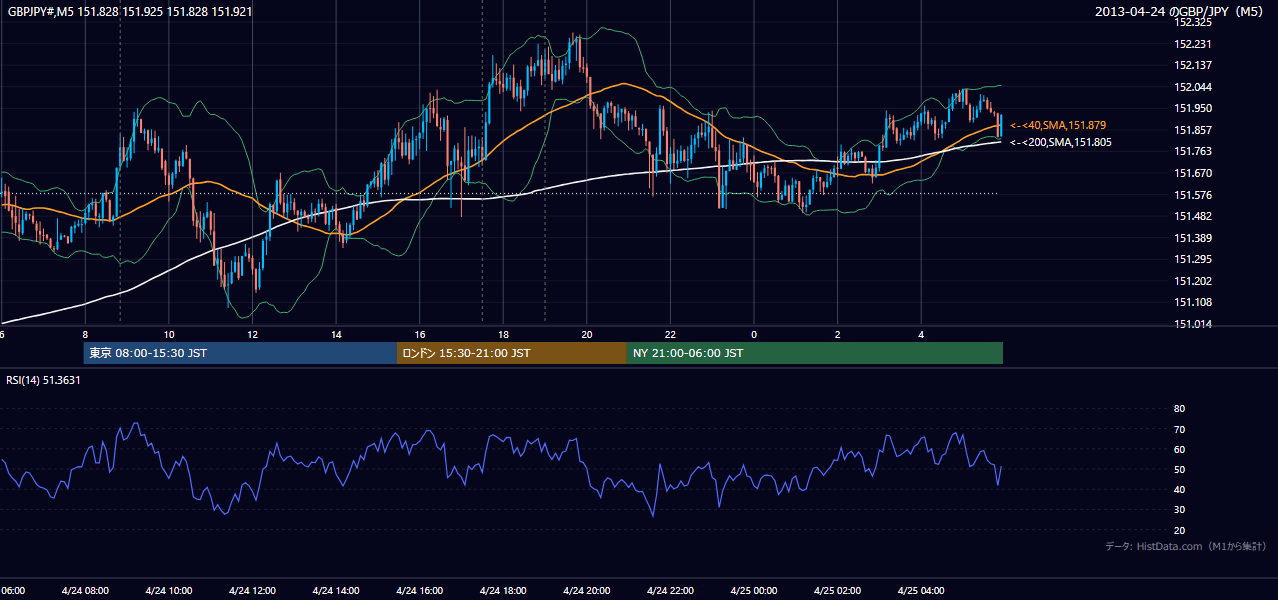The width and height of the screenshot is (1278, 600).
Task: Click hour label 8 on price chart axis
Action: [85, 334]
